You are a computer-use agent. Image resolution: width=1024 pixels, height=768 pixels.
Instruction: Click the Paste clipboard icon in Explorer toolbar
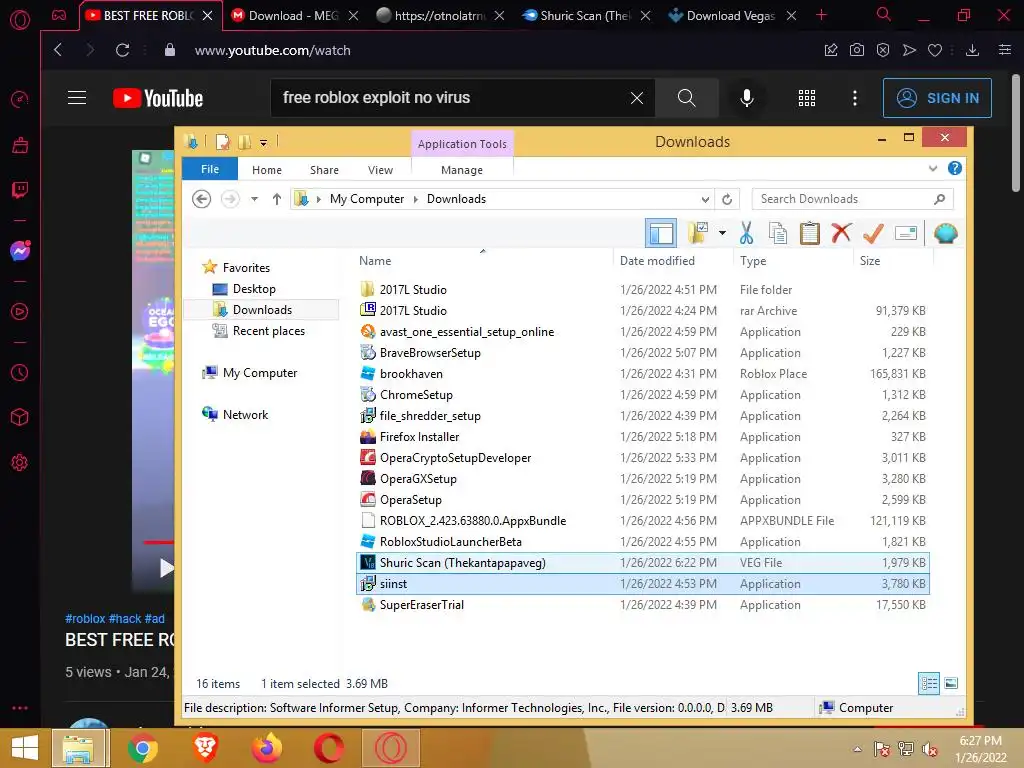click(810, 233)
